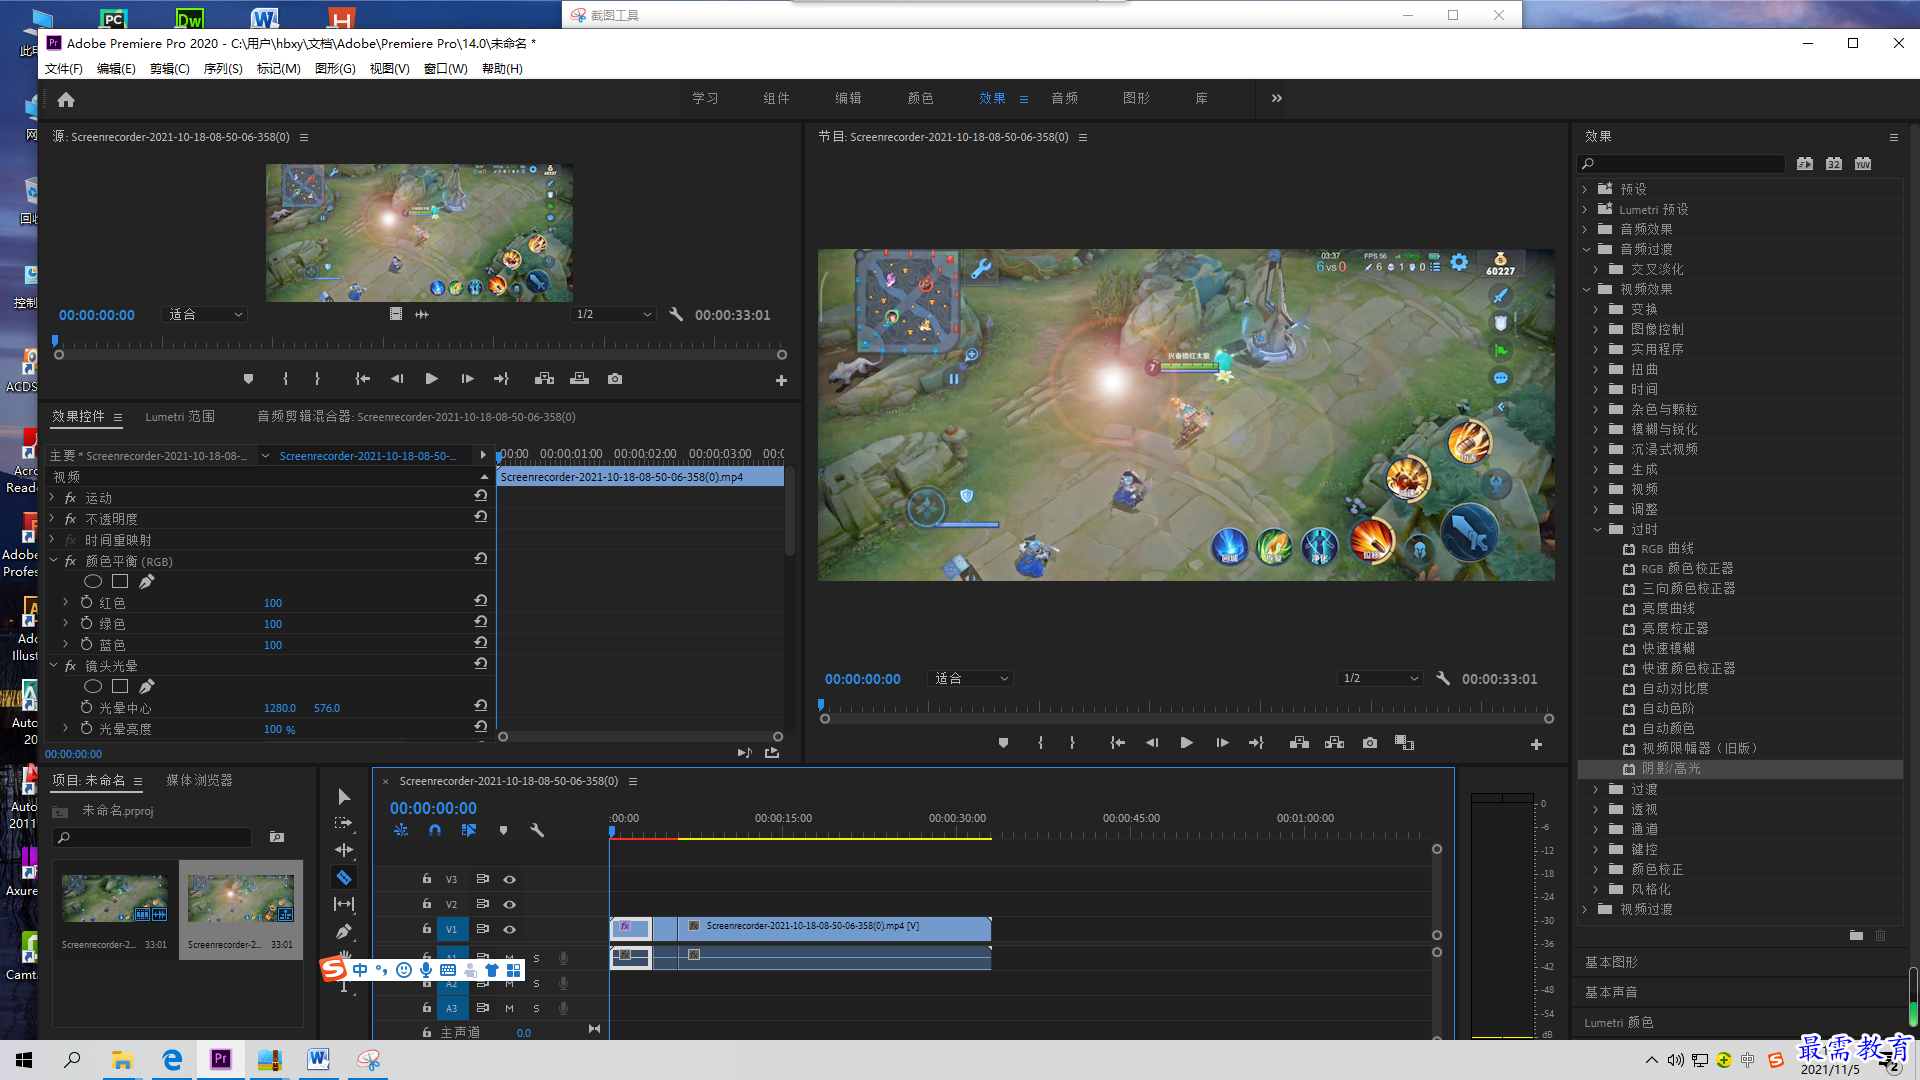
Task: Toggle animation stopwatch for 红色
Action: tap(87, 602)
